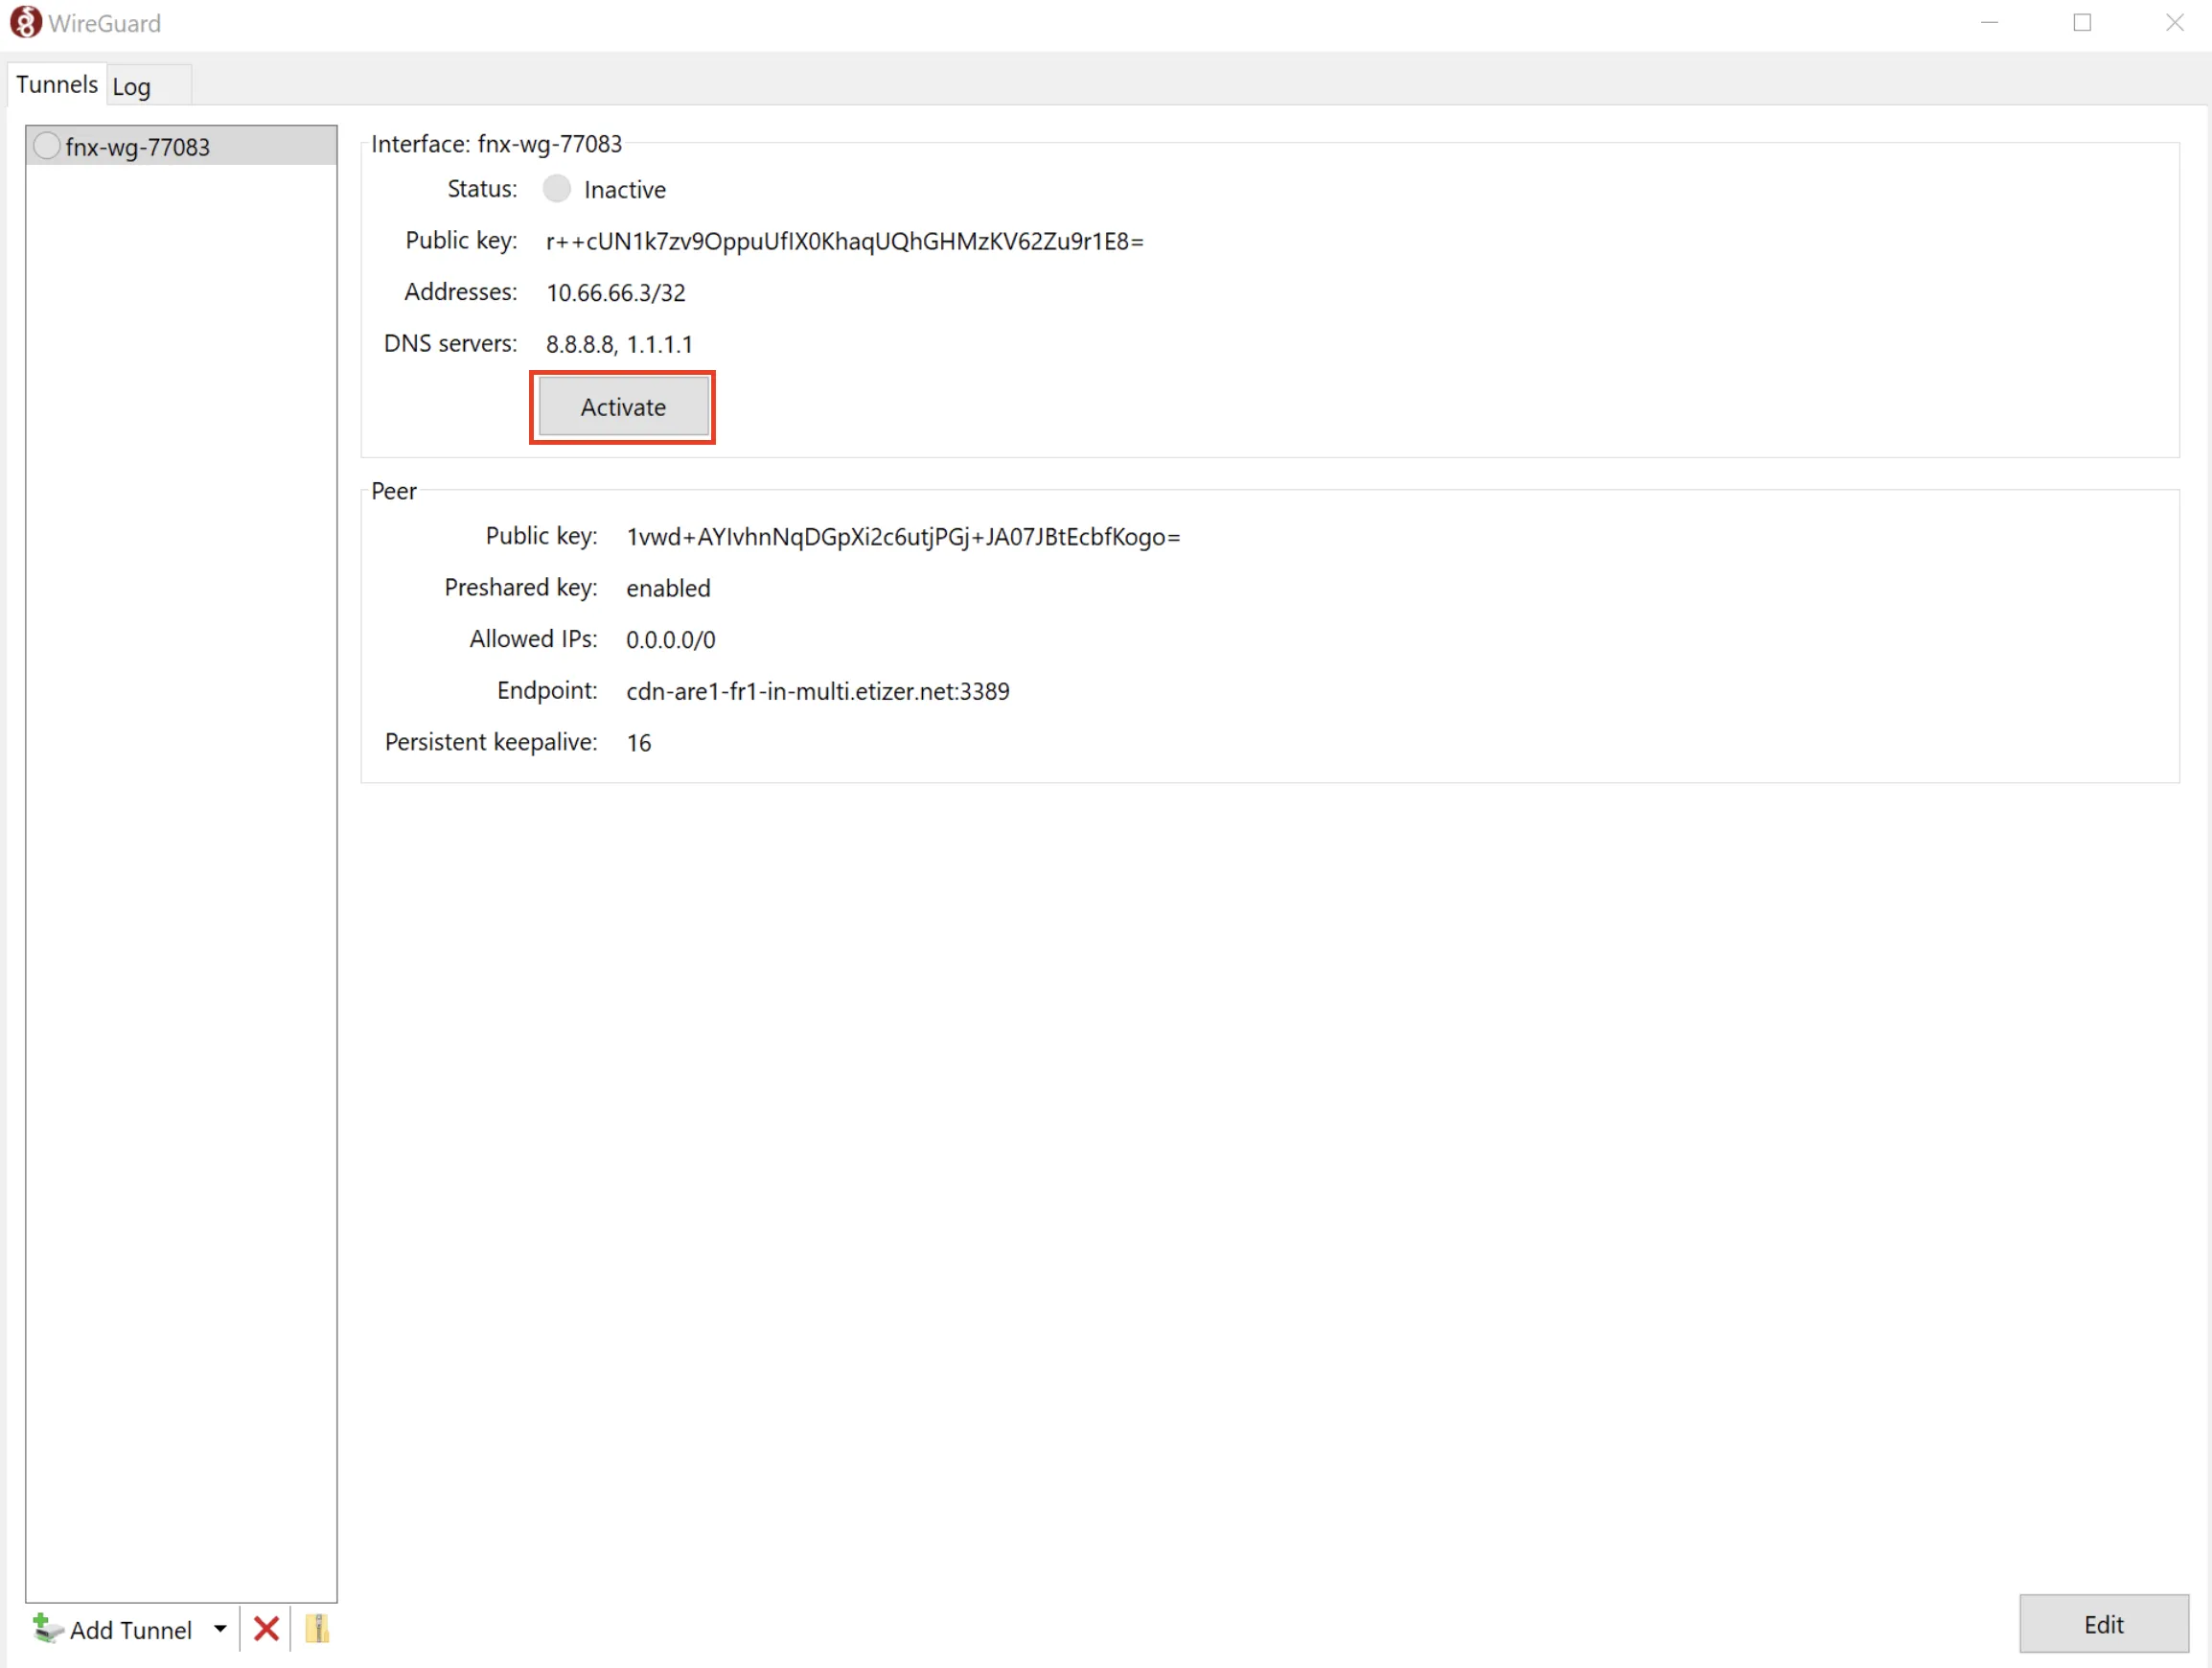Click Allowed IPs value 0.0.0.0/0
The image size is (2212, 1668).
pos(670,640)
